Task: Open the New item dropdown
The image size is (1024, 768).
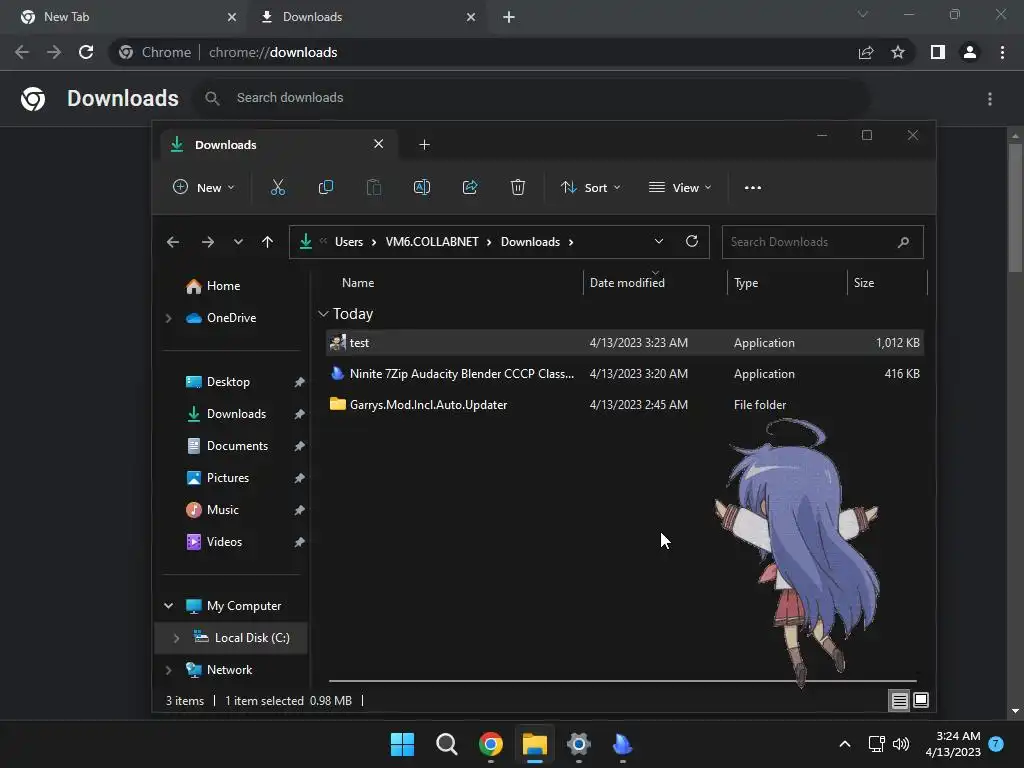Action: 203,187
